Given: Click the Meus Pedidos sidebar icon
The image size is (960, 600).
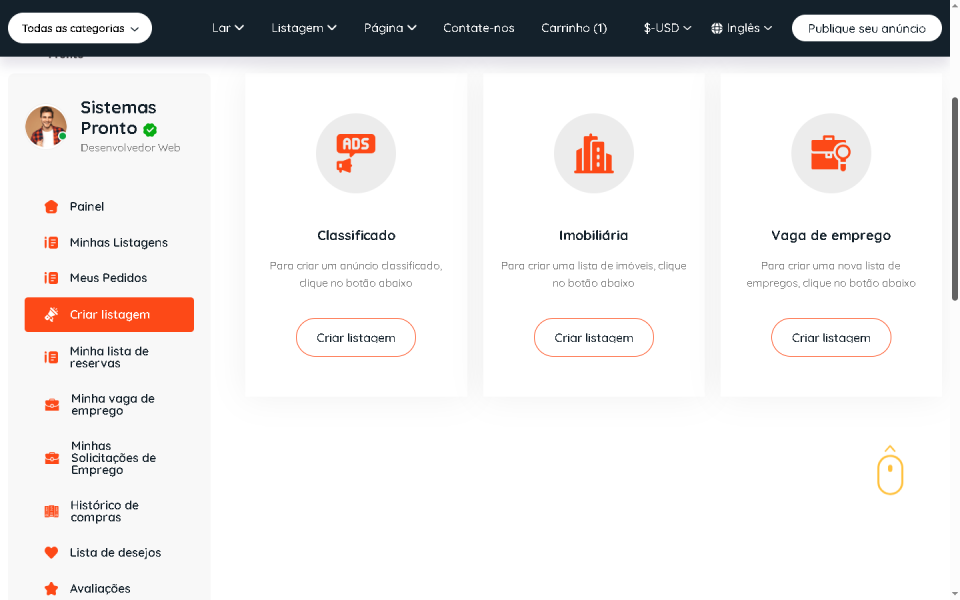Looking at the screenshot, I should 50,277.
